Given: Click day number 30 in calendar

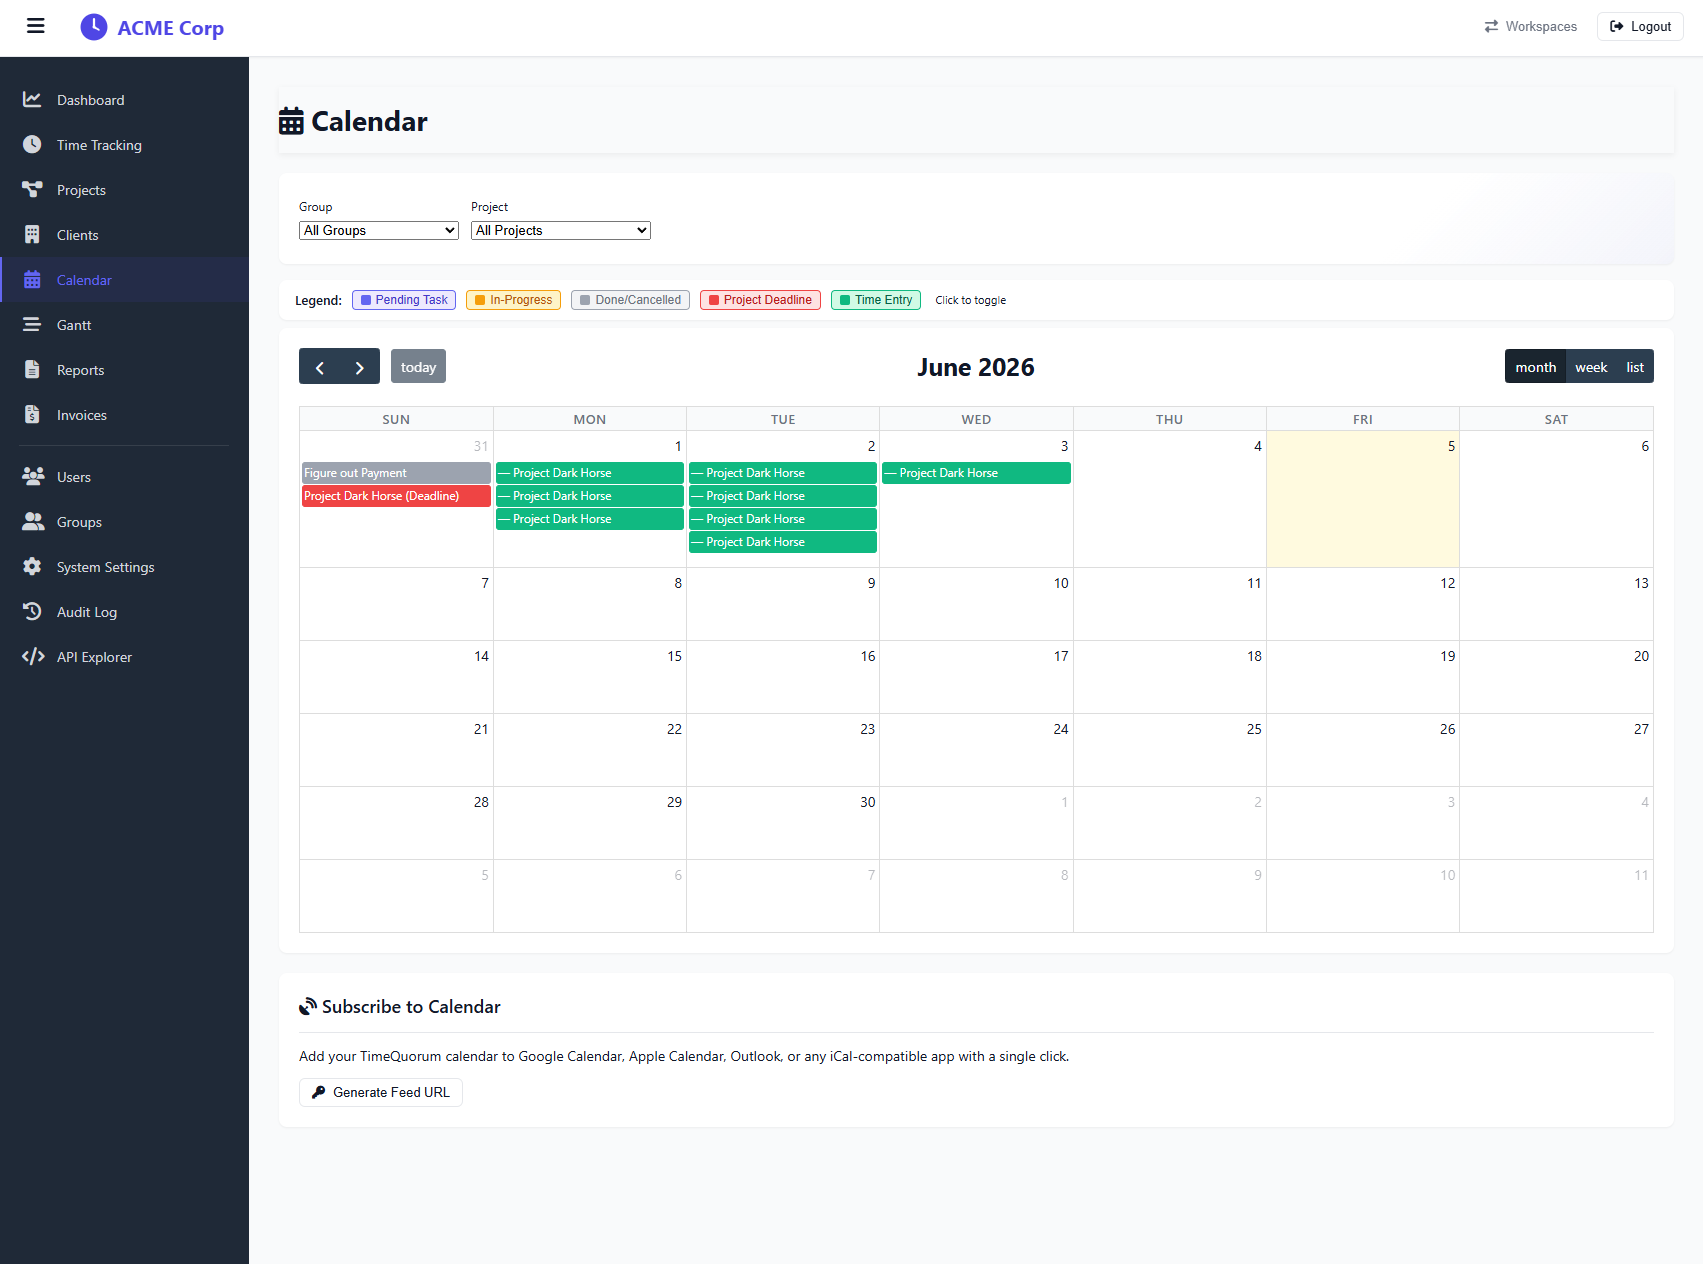Looking at the screenshot, I should click(867, 802).
